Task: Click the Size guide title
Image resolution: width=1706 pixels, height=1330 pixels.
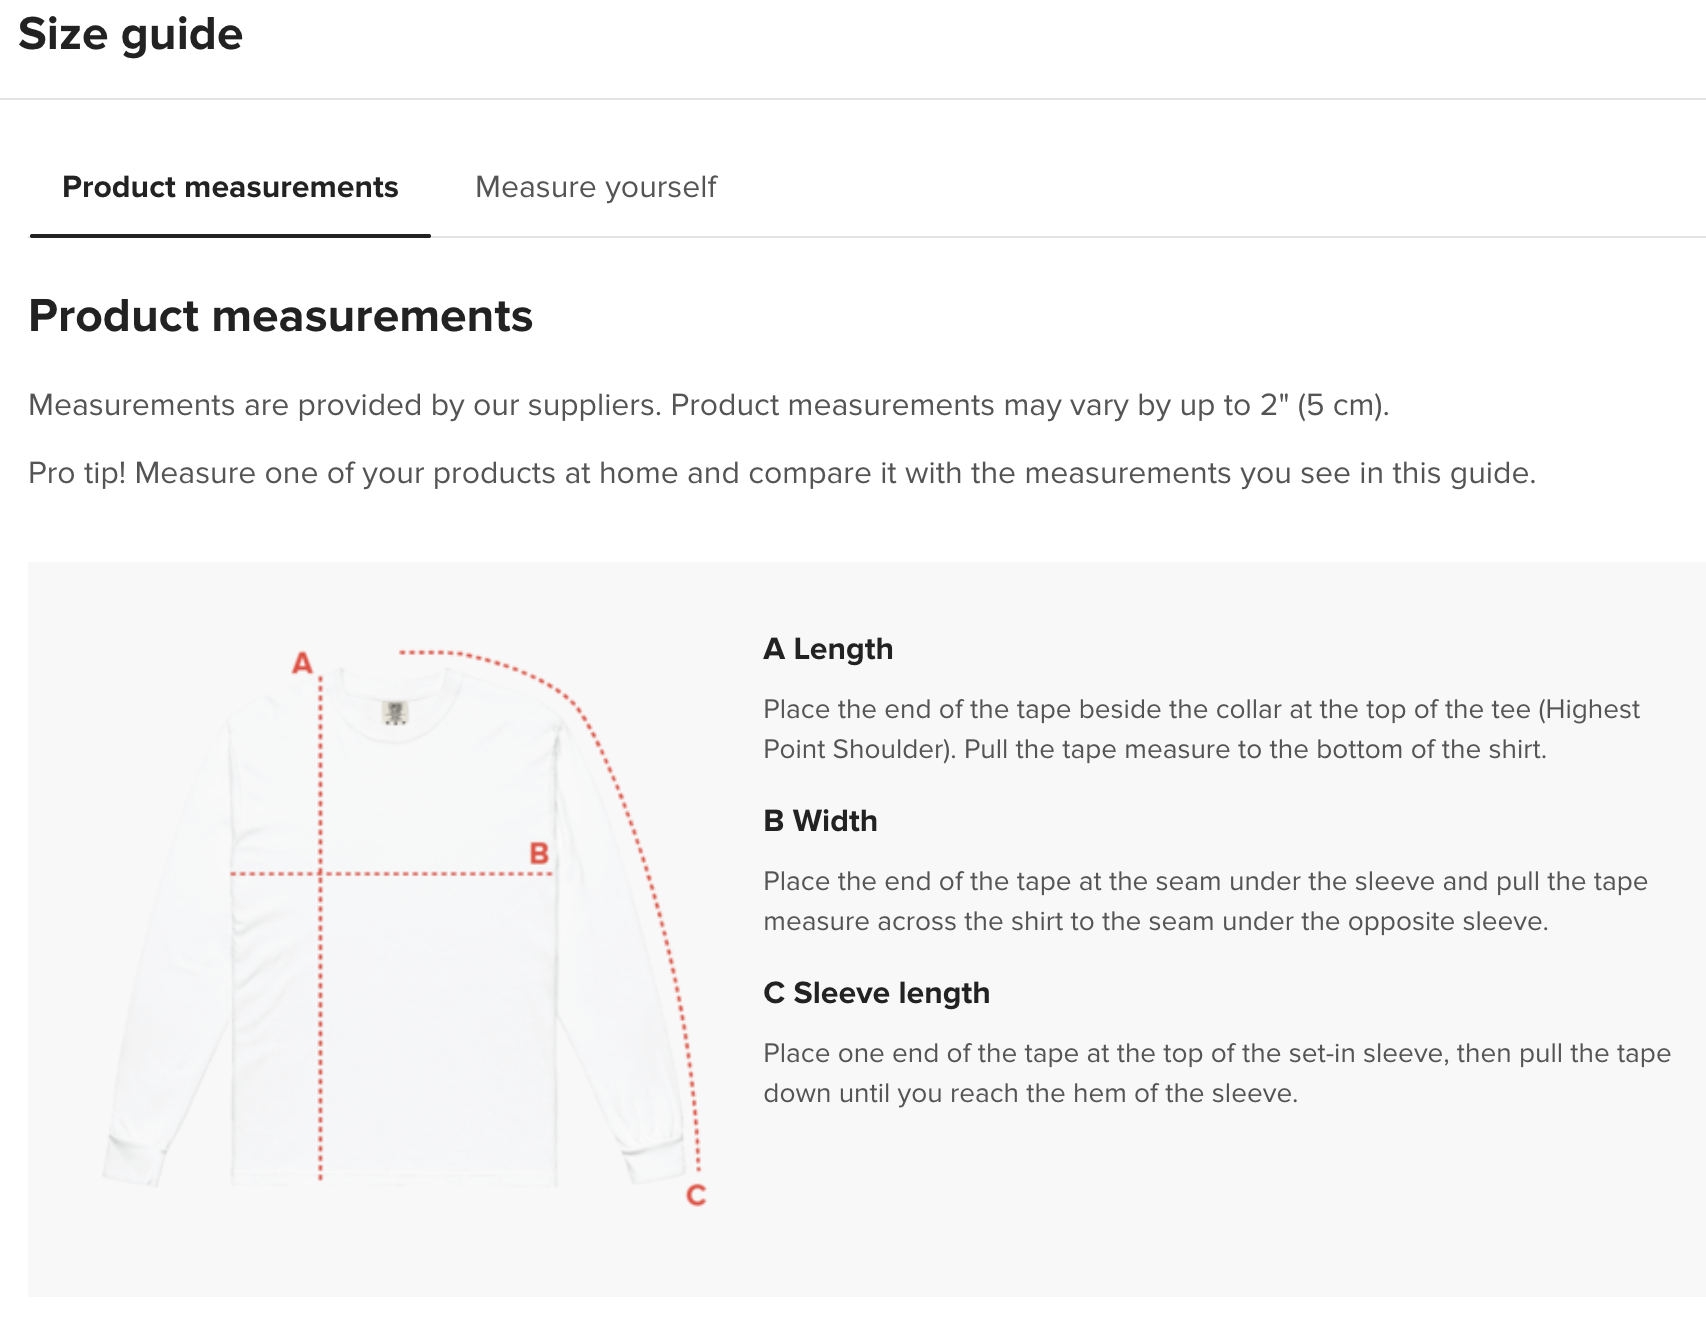Action: pyautogui.click(x=131, y=35)
